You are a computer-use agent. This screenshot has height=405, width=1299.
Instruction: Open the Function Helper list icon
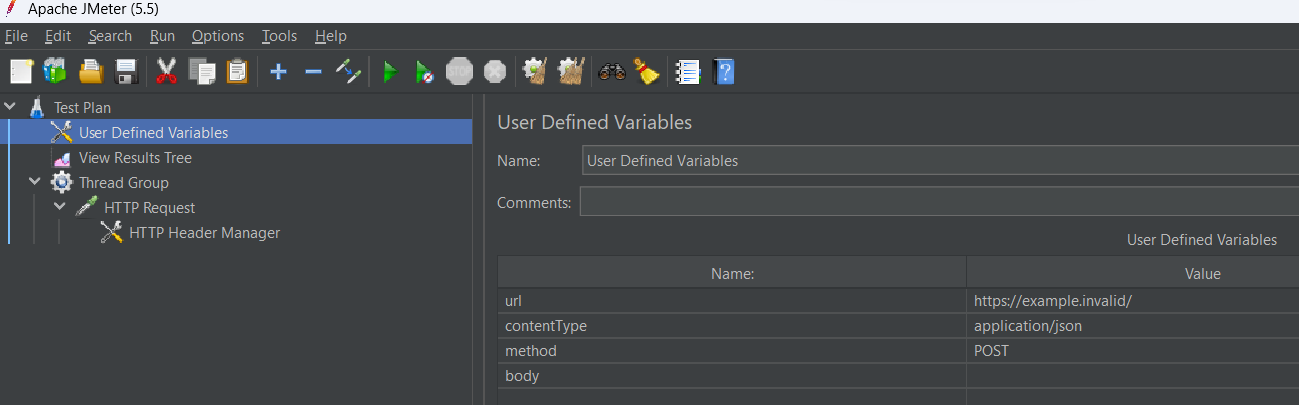point(686,72)
